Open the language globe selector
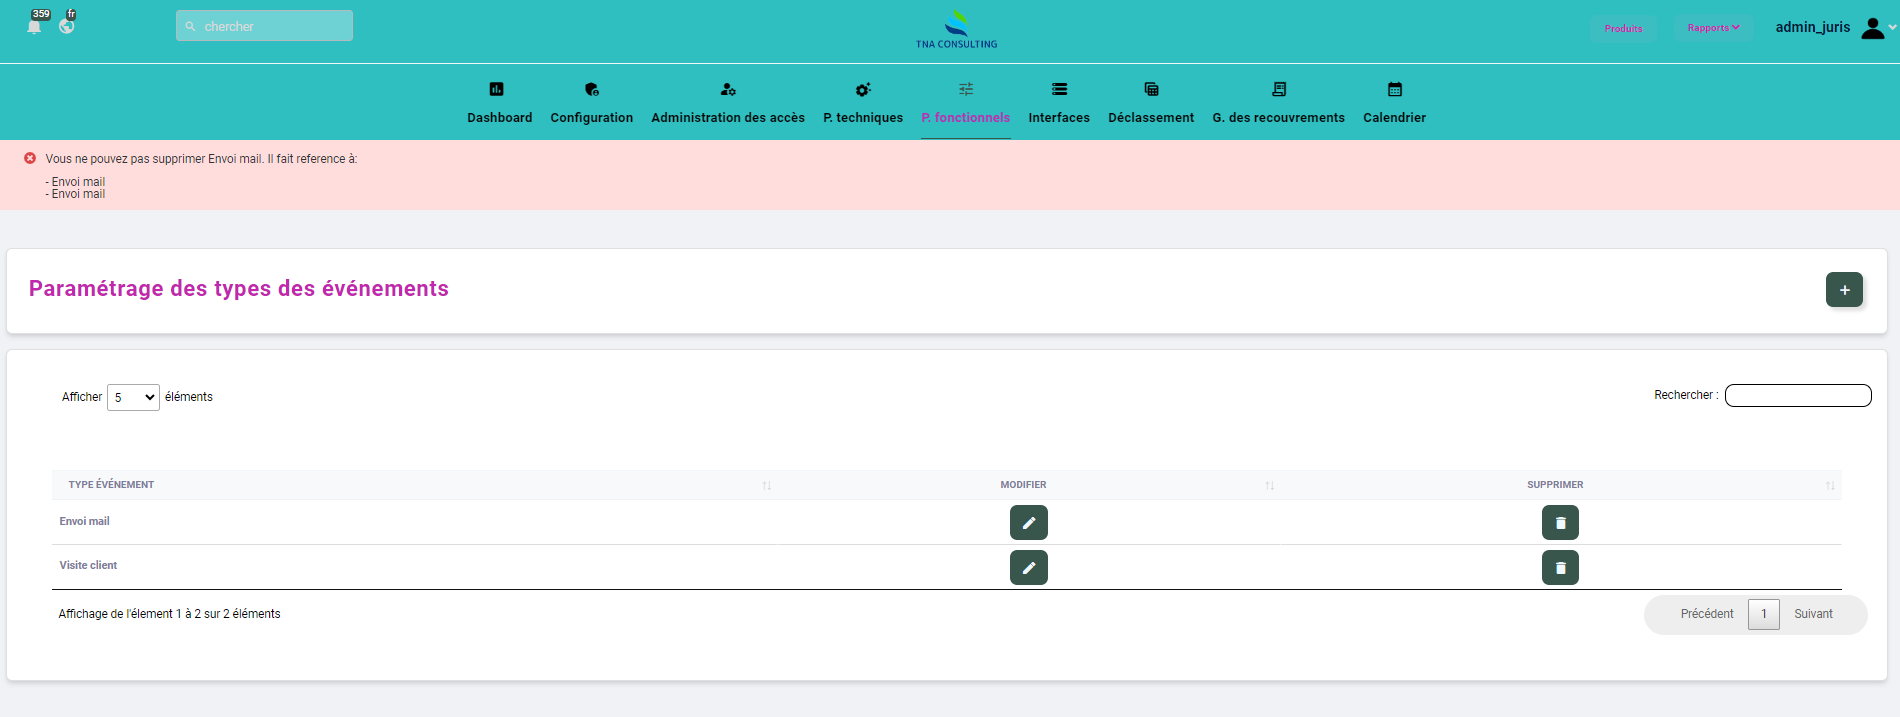1900x717 pixels. click(x=67, y=26)
